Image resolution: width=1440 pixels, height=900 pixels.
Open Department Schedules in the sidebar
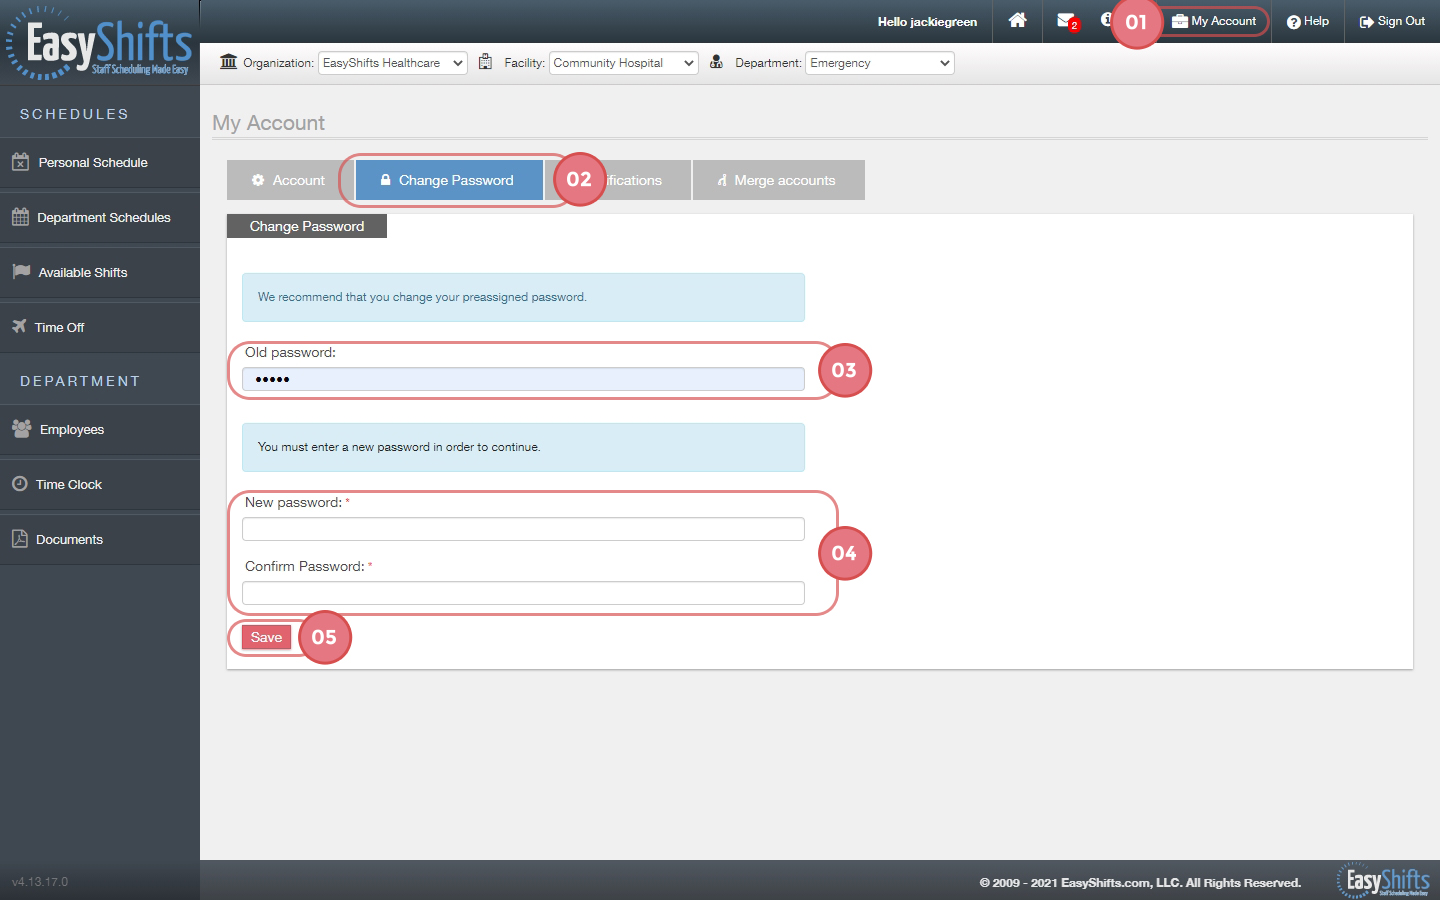point(100,217)
